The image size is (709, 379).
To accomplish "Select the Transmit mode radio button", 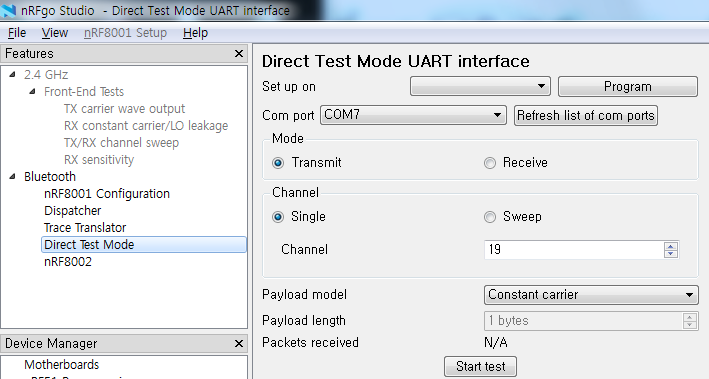I will click(278, 163).
